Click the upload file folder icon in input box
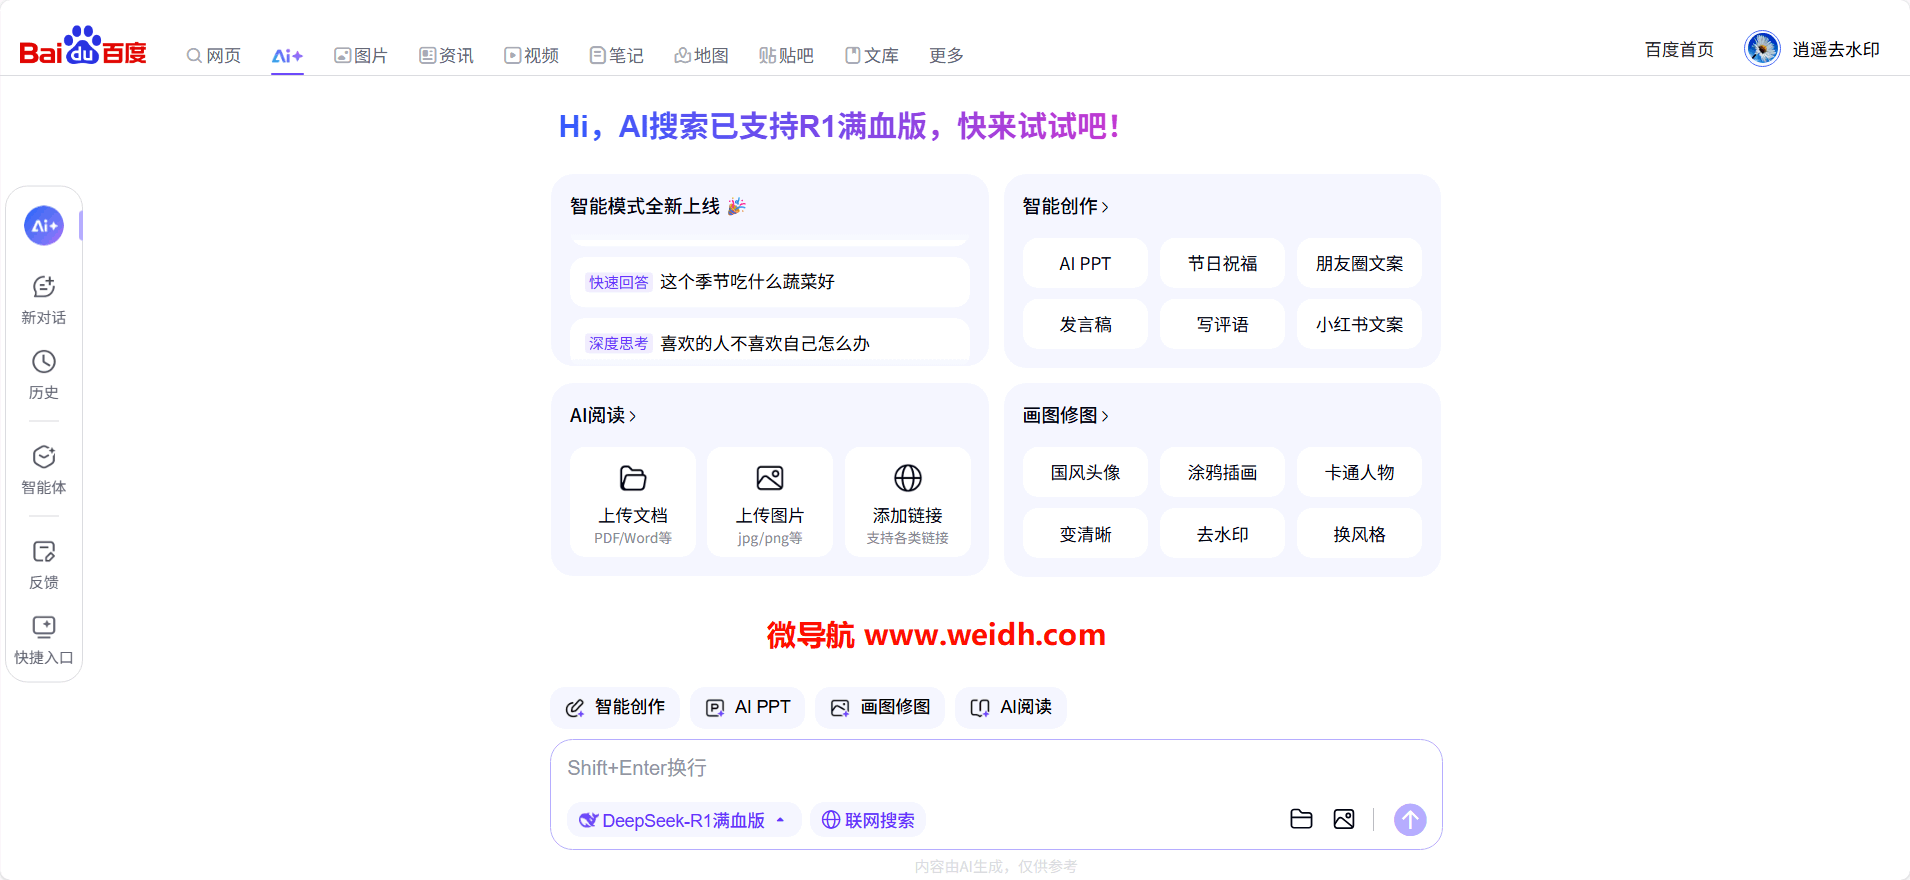The image size is (1910, 880). (1301, 819)
